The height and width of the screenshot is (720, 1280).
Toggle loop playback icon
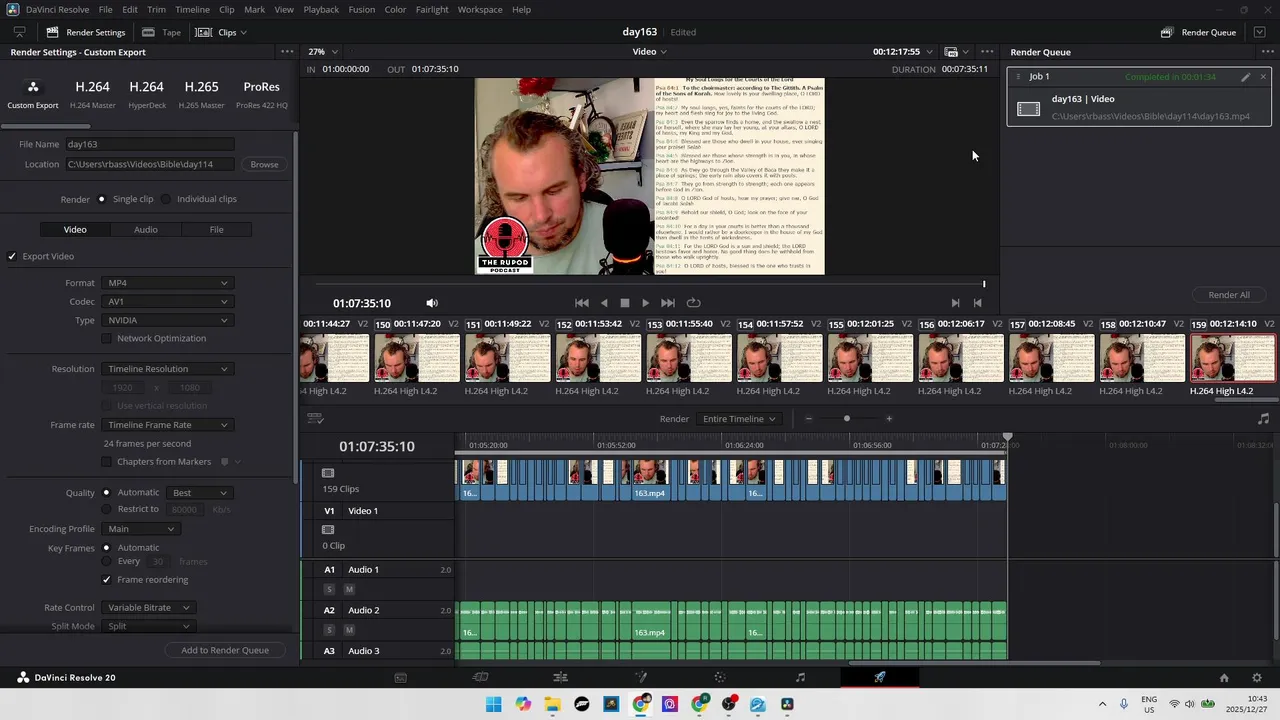(693, 303)
